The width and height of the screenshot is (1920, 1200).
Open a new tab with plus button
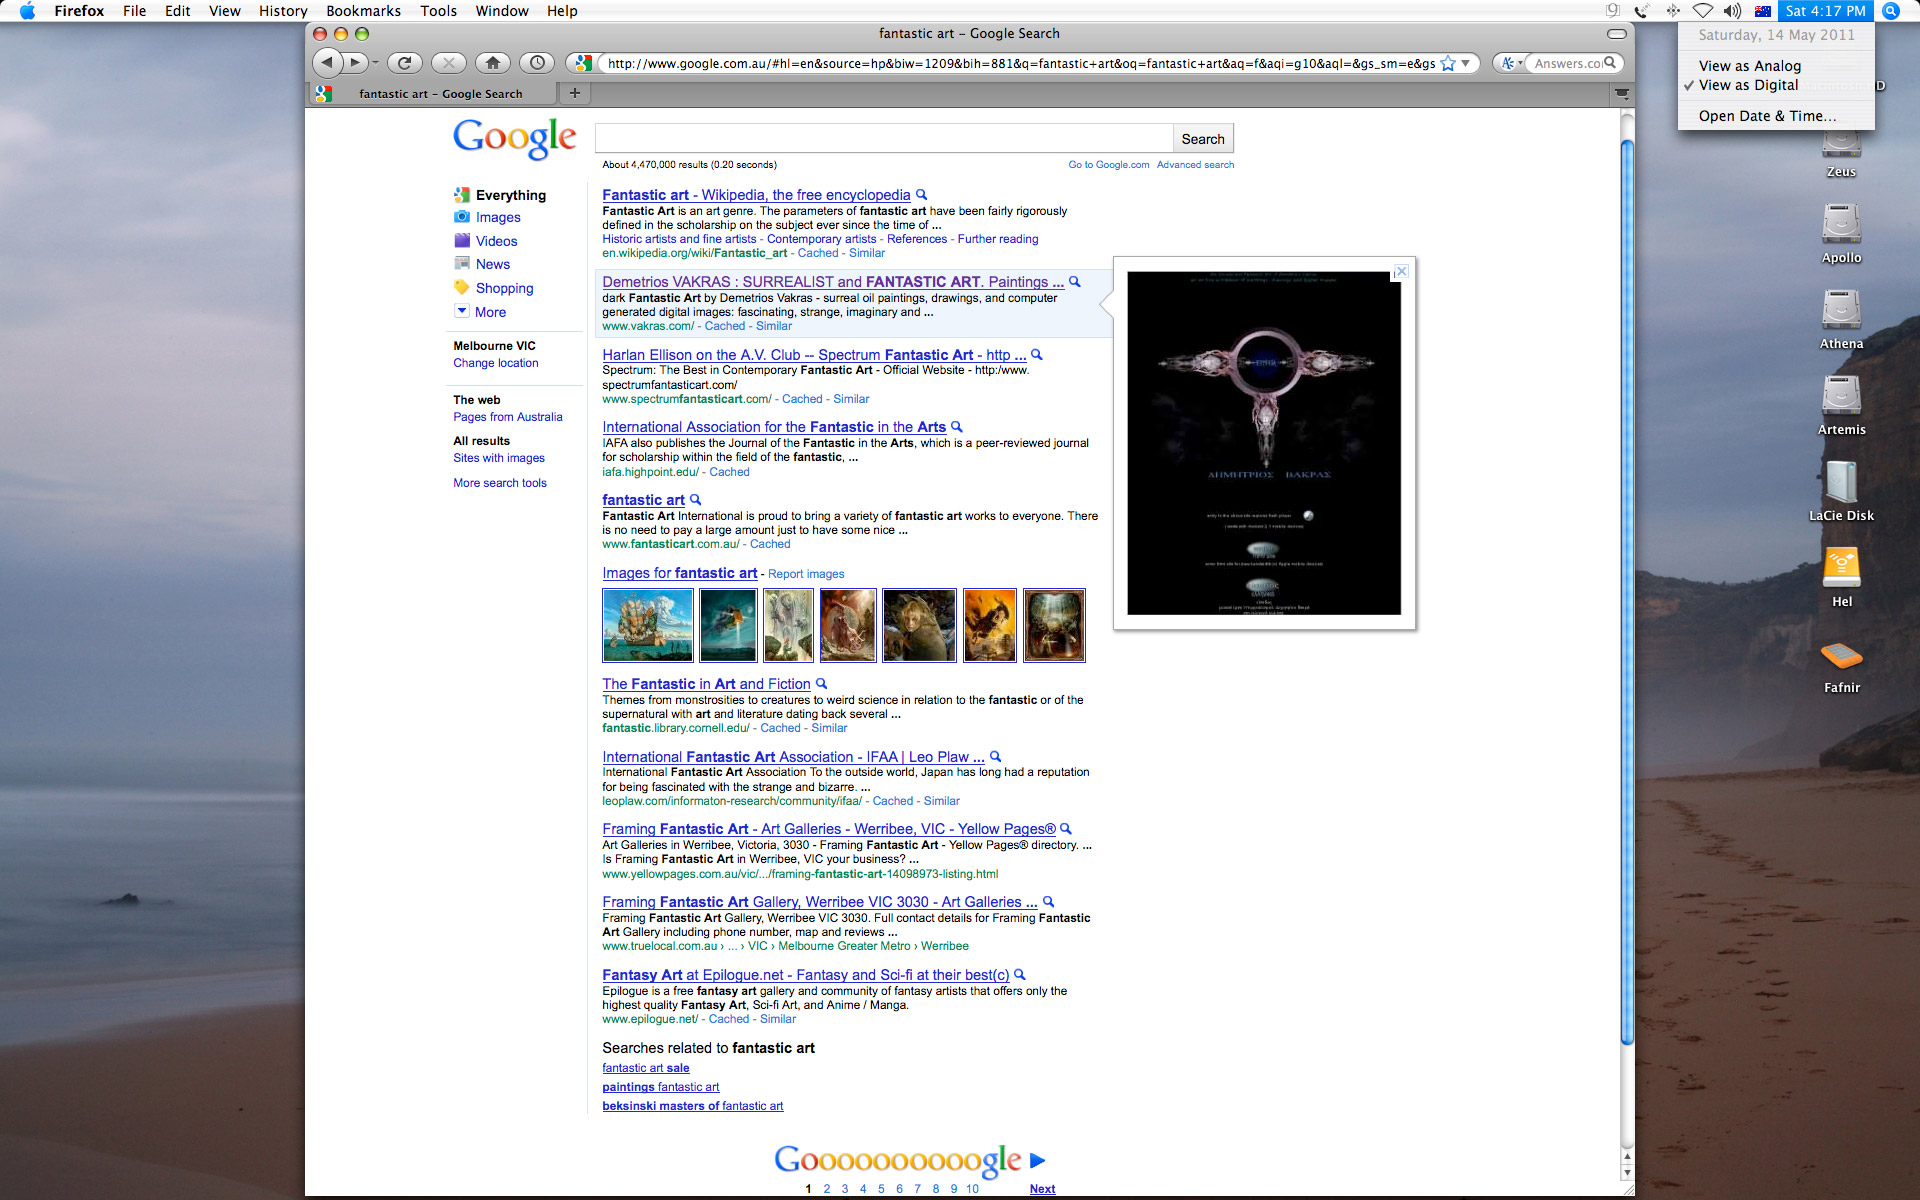click(x=575, y=93)
